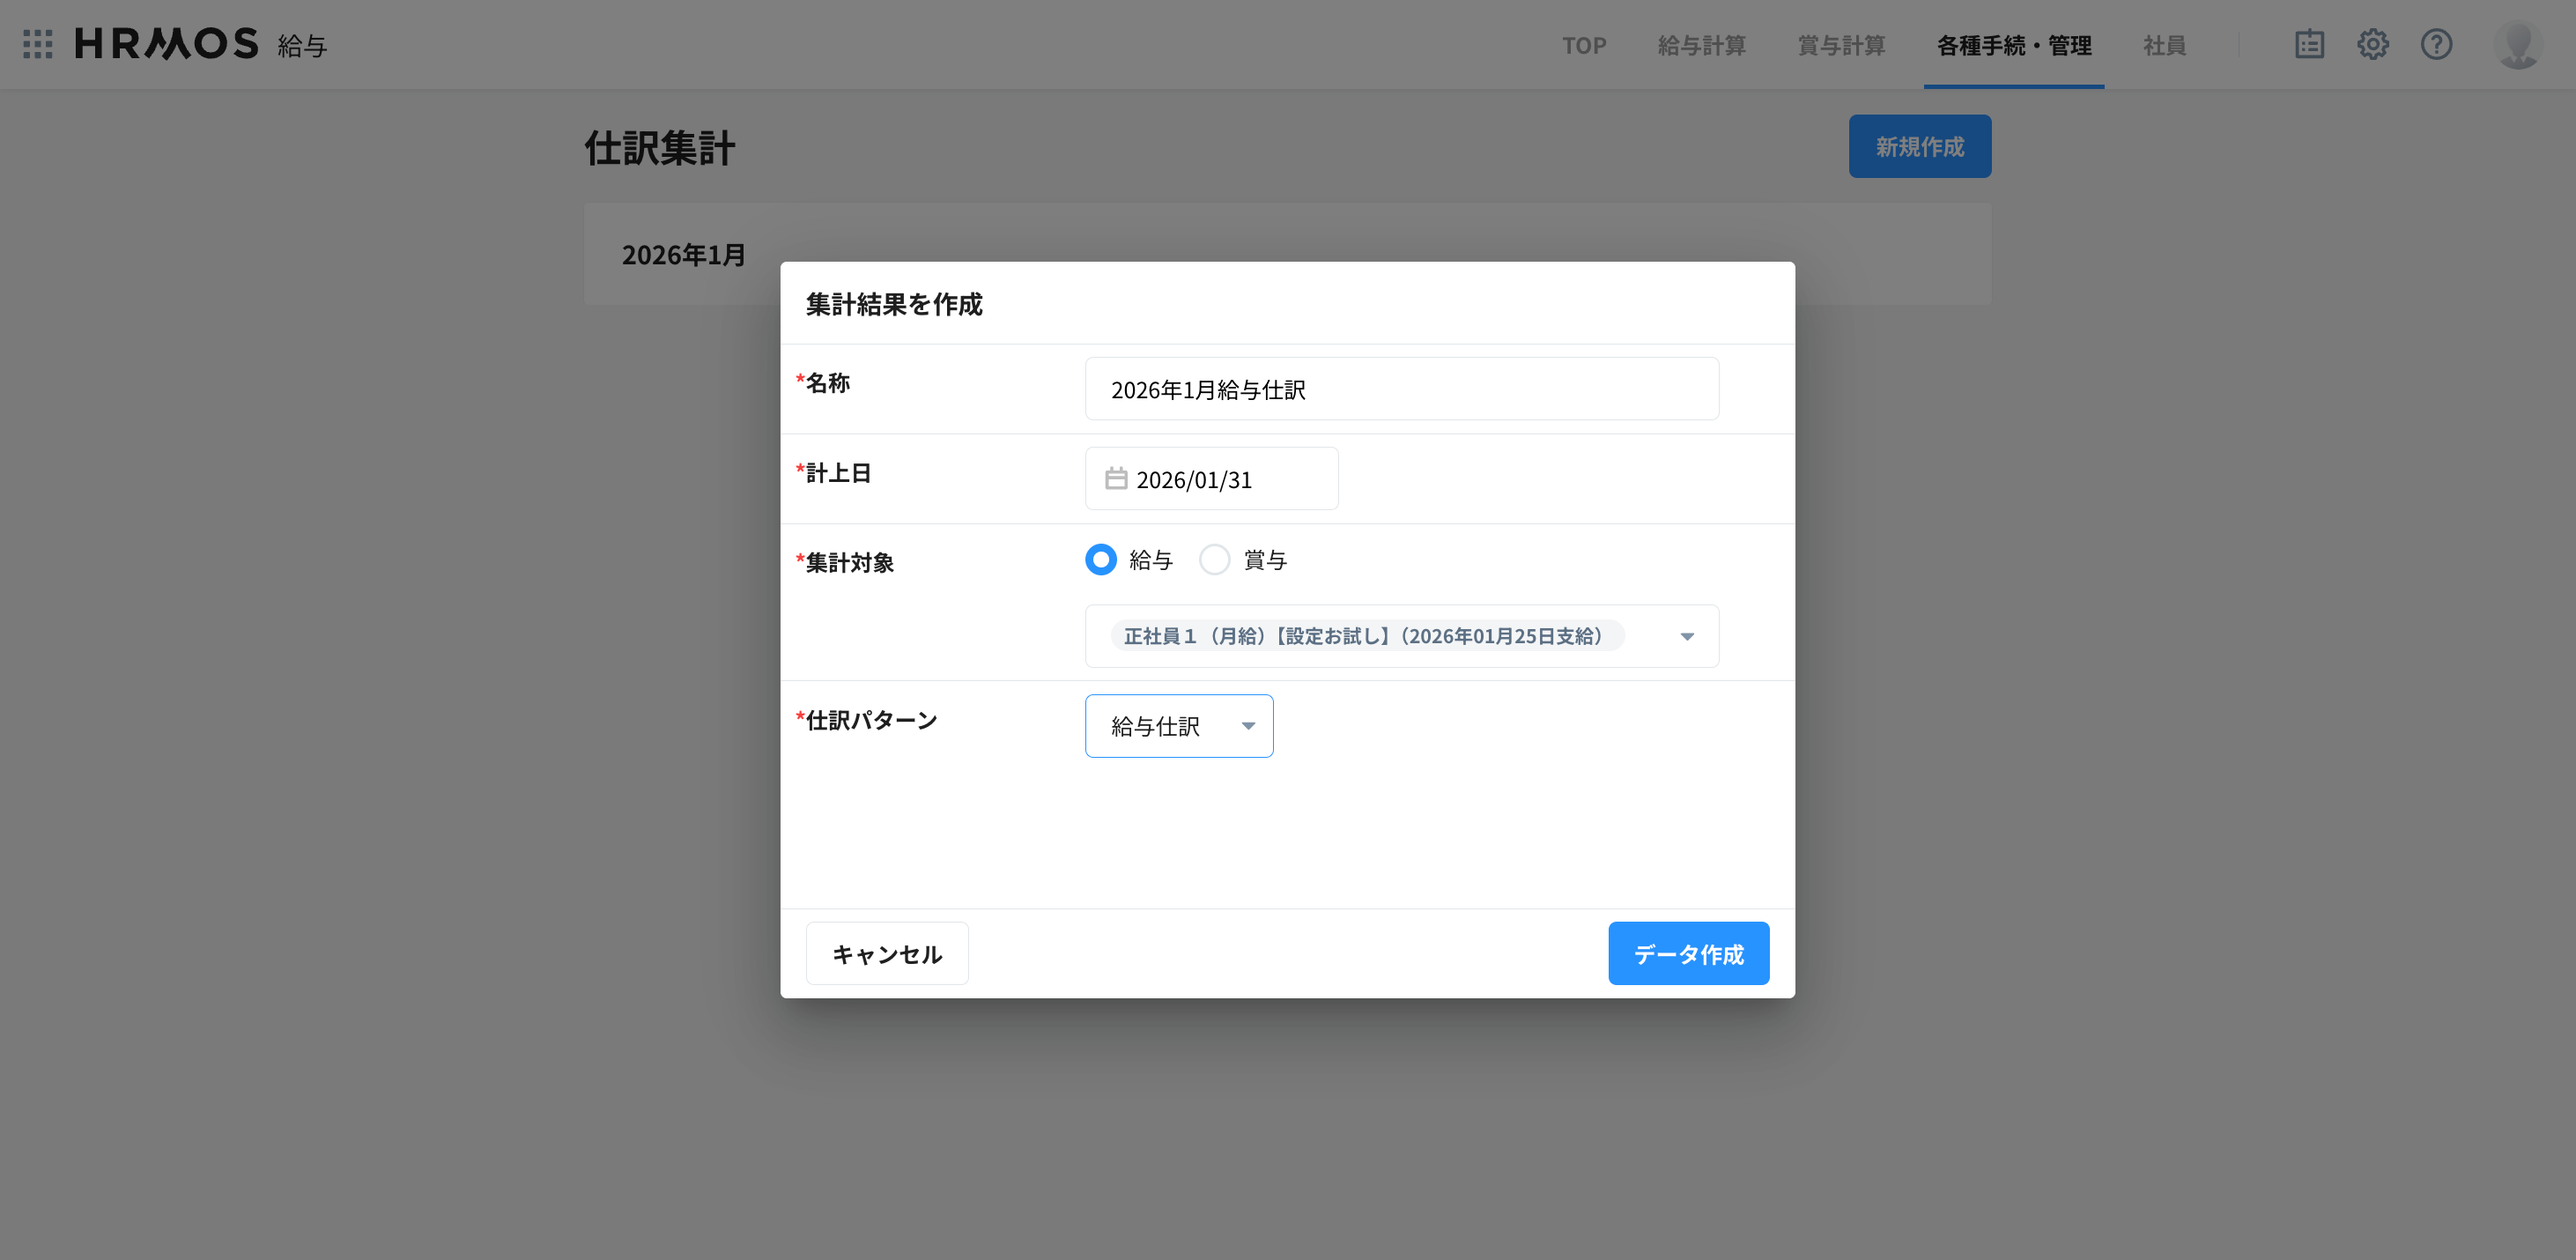Open the calendar icon in 計上日 field
2576x1260 pixels.
click(1117, 478)
